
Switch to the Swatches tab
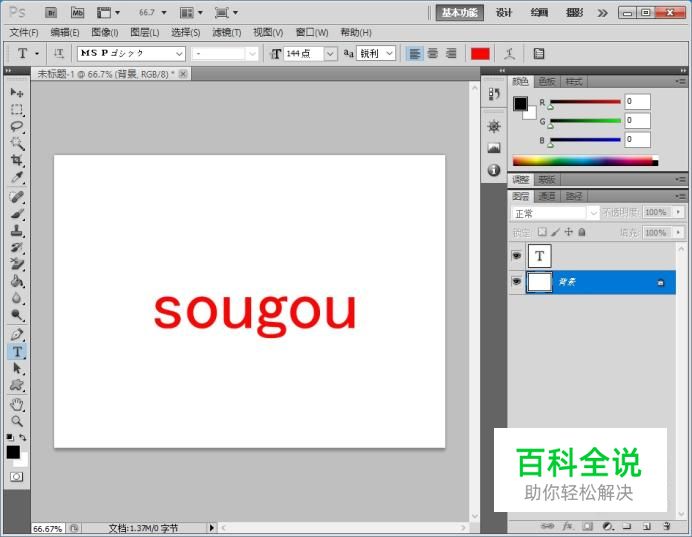(x=547, y=82)
